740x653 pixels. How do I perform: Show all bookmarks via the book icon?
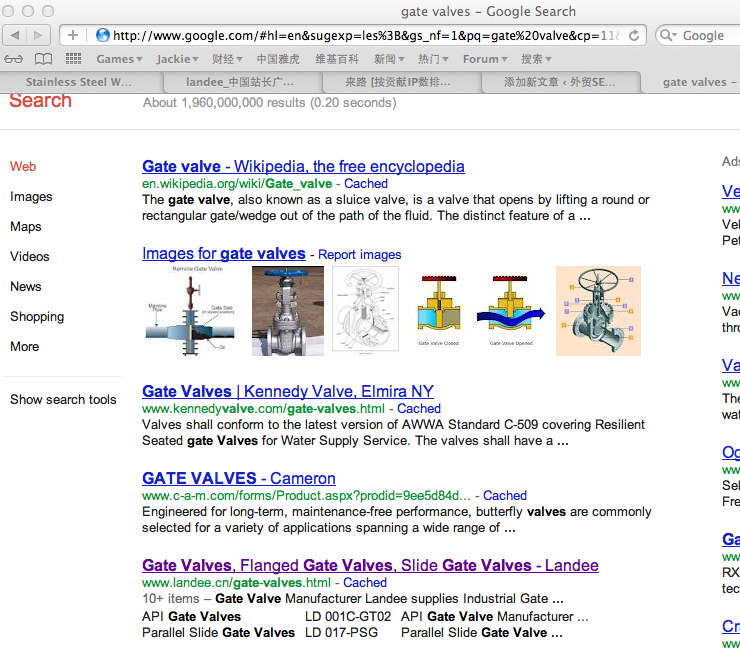(x=43, y=59)
